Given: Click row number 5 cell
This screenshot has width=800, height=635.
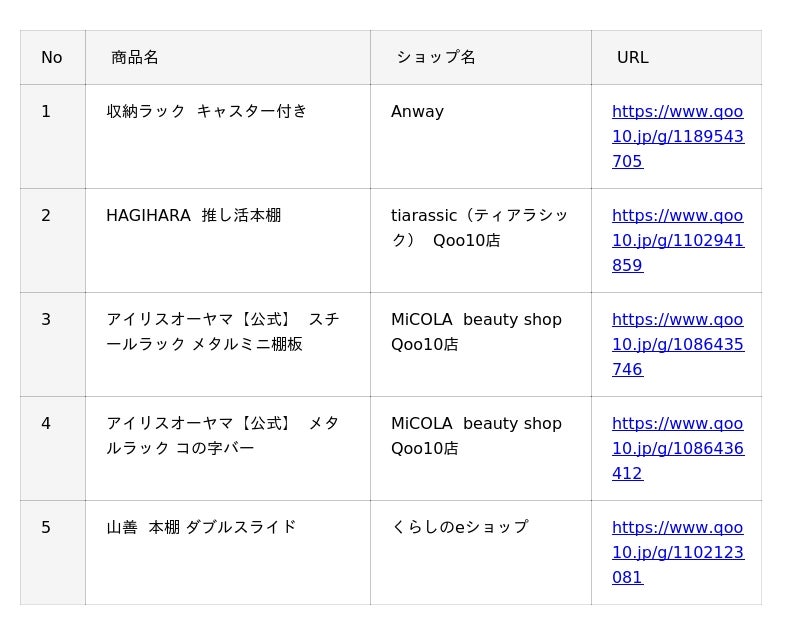Looking at the screenshot, I should (53, 553).
